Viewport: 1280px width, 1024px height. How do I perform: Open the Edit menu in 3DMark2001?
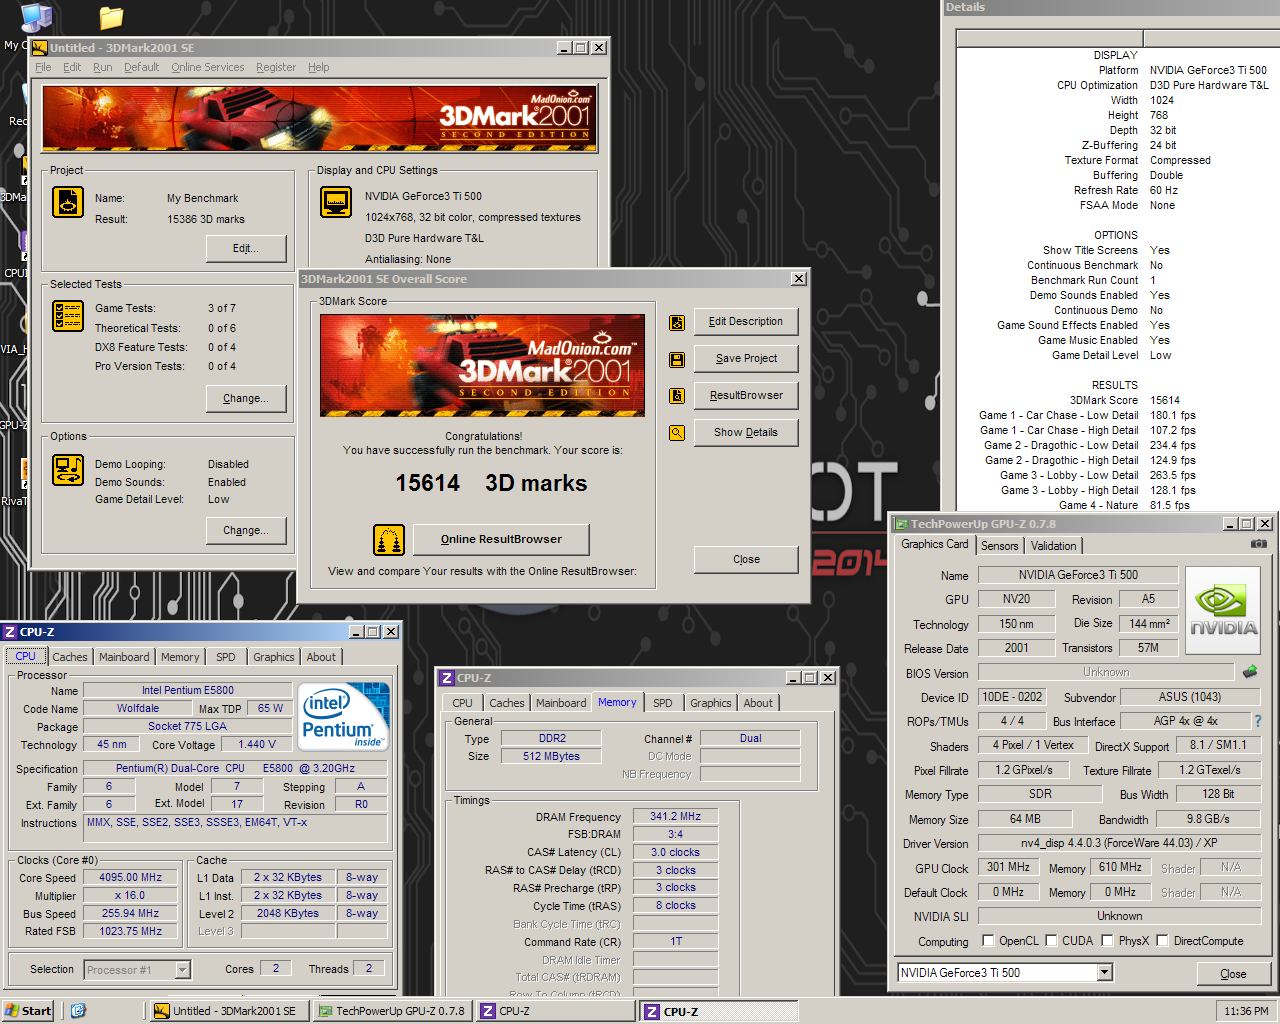[72, 68]
